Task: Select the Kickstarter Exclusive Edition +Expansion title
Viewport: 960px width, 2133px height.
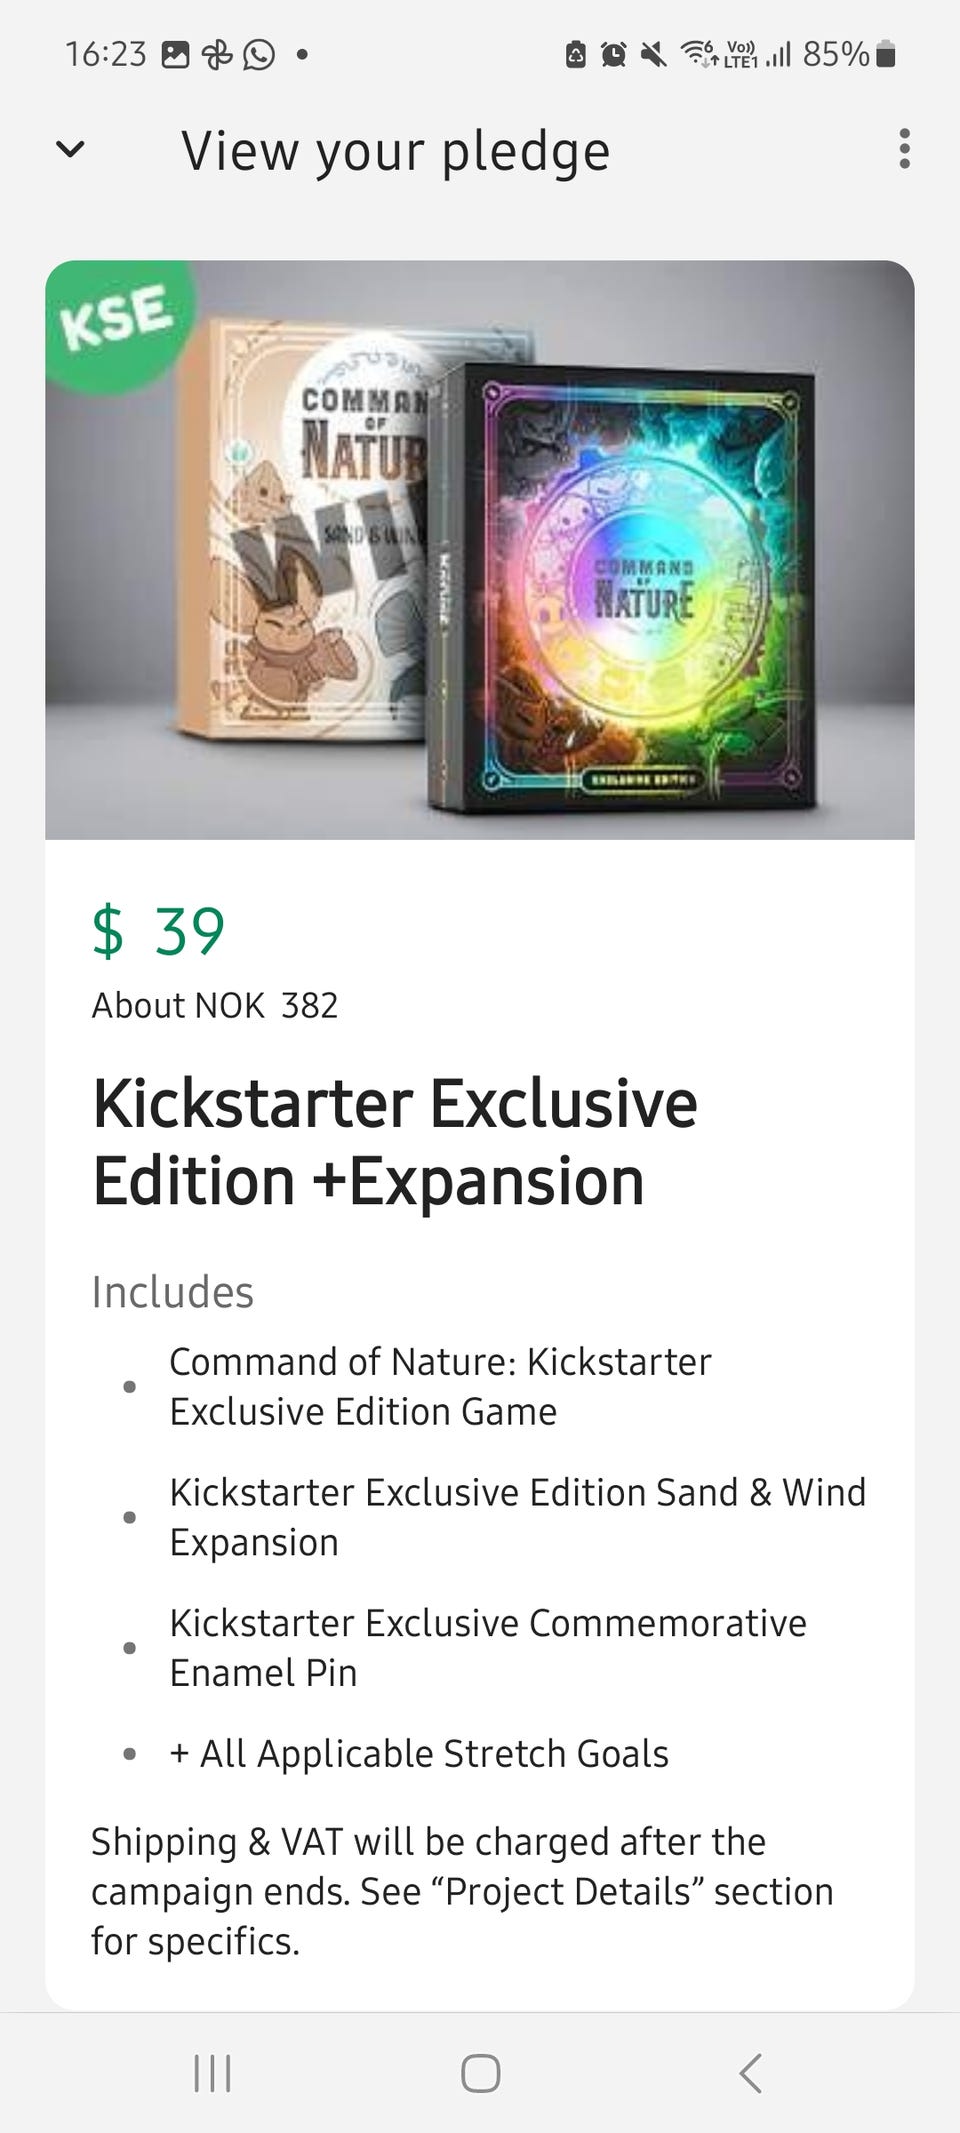Action: 395,1142
